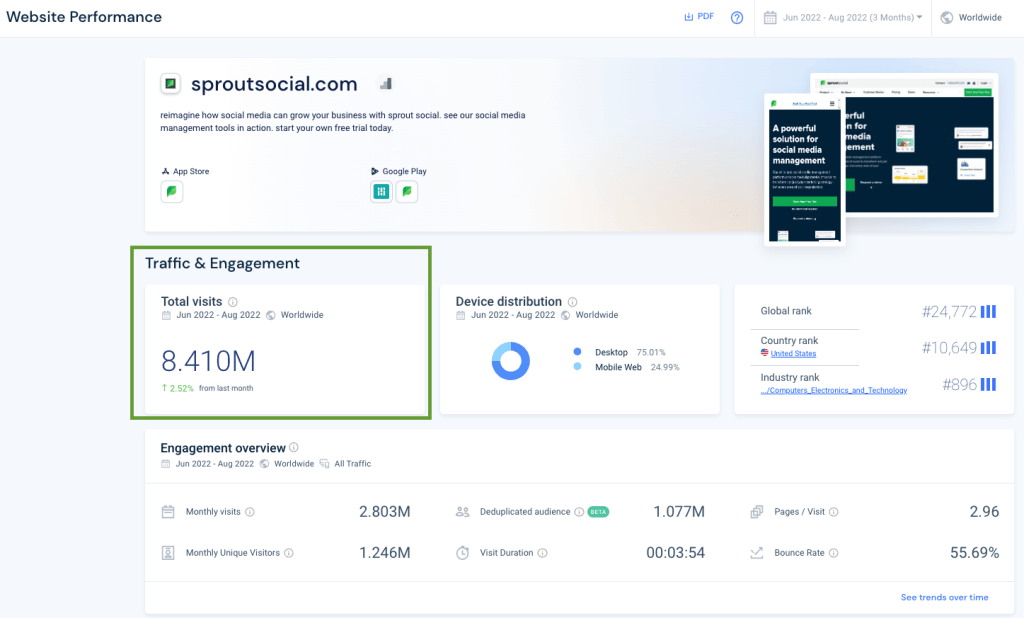Click the Deduplicated audience BETA badge
The image size is (1024, 618).
[597, 511]
